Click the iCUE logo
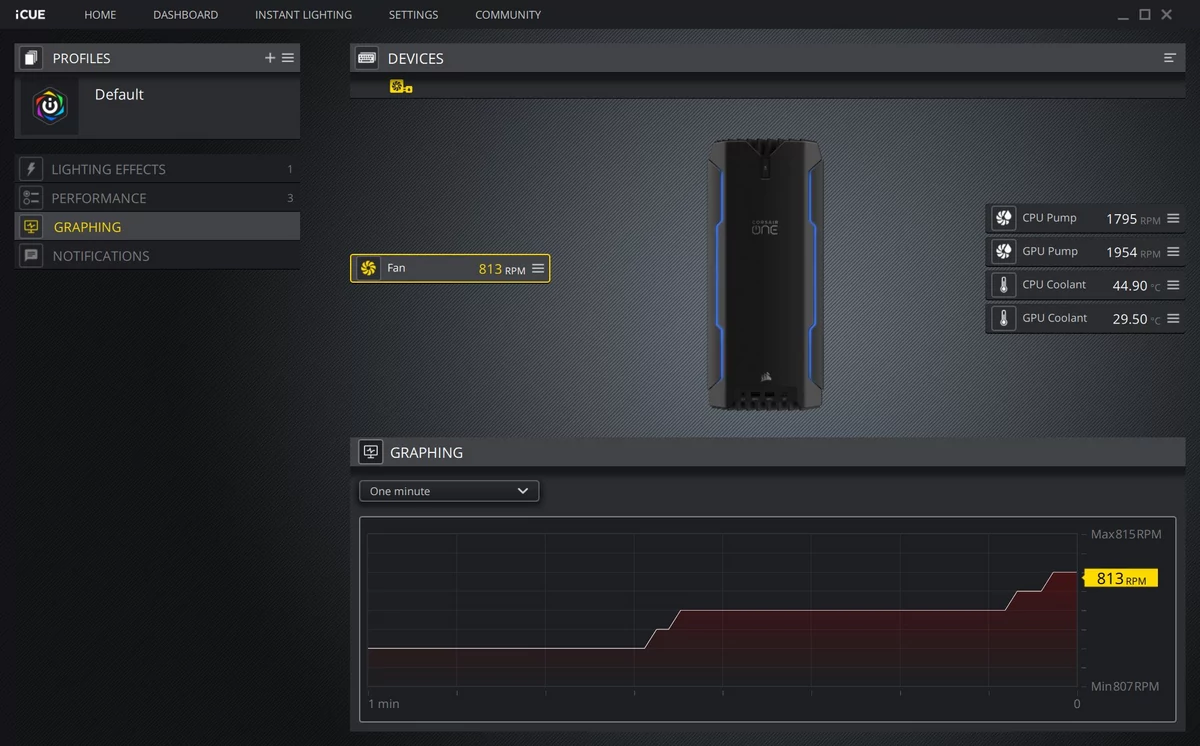This screenshot has height=746, width=1200. [30, 15]
